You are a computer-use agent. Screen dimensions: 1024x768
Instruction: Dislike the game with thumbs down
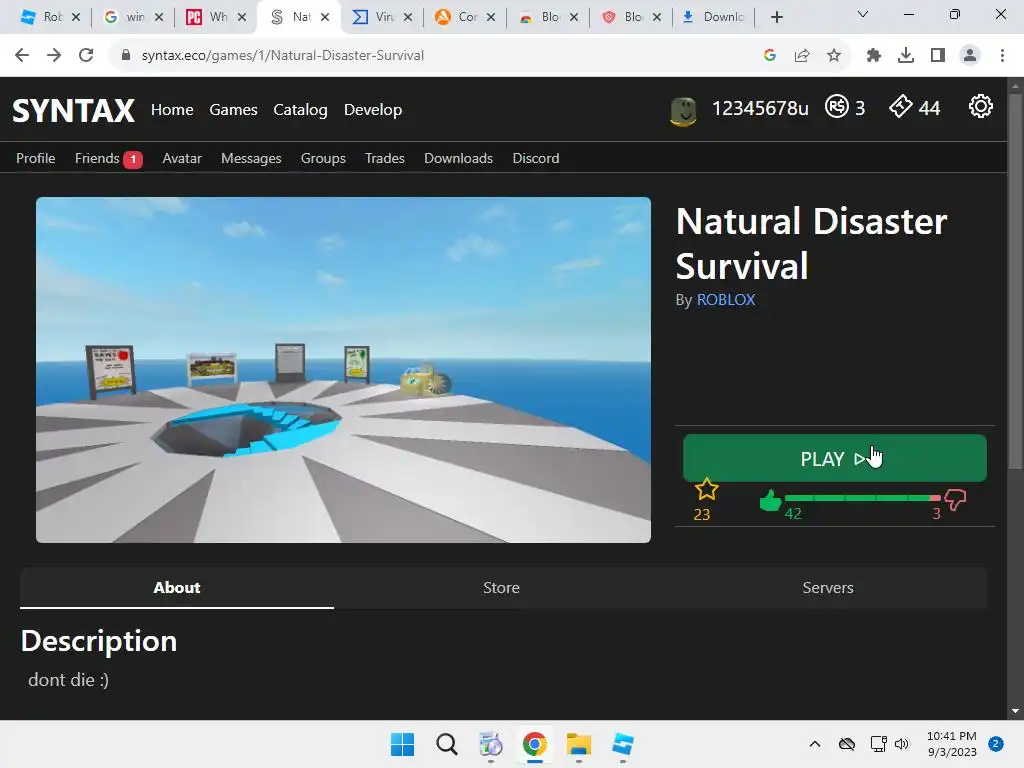pos(955,500)
